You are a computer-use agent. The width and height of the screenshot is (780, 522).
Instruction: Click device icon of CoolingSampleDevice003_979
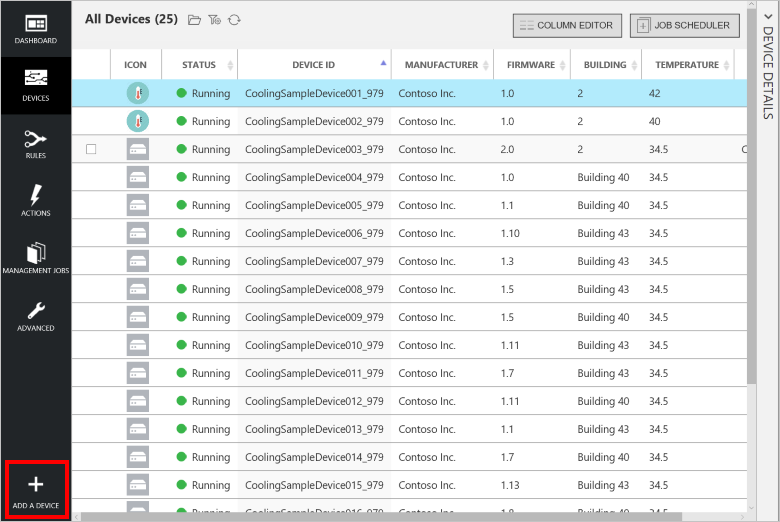click(138, 149)
